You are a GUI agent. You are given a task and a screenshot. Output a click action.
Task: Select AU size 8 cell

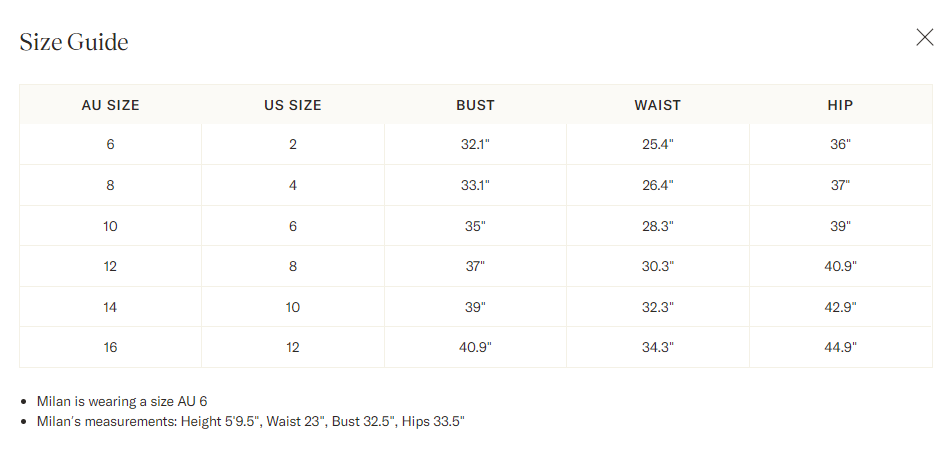[110, 185]
